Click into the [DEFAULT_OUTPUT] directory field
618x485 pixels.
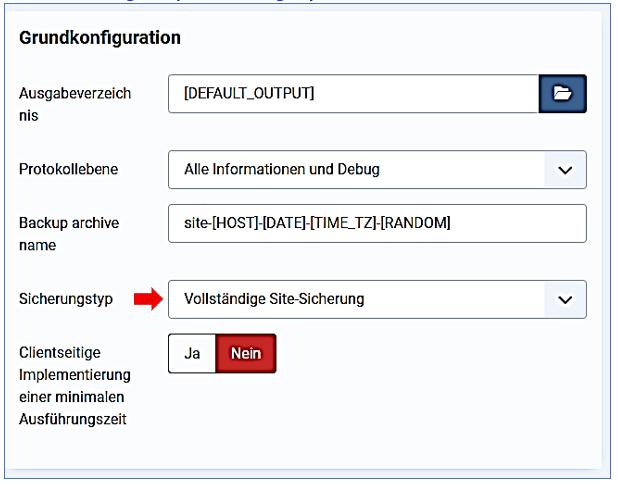pyautogui.click(x=353, y=93)
